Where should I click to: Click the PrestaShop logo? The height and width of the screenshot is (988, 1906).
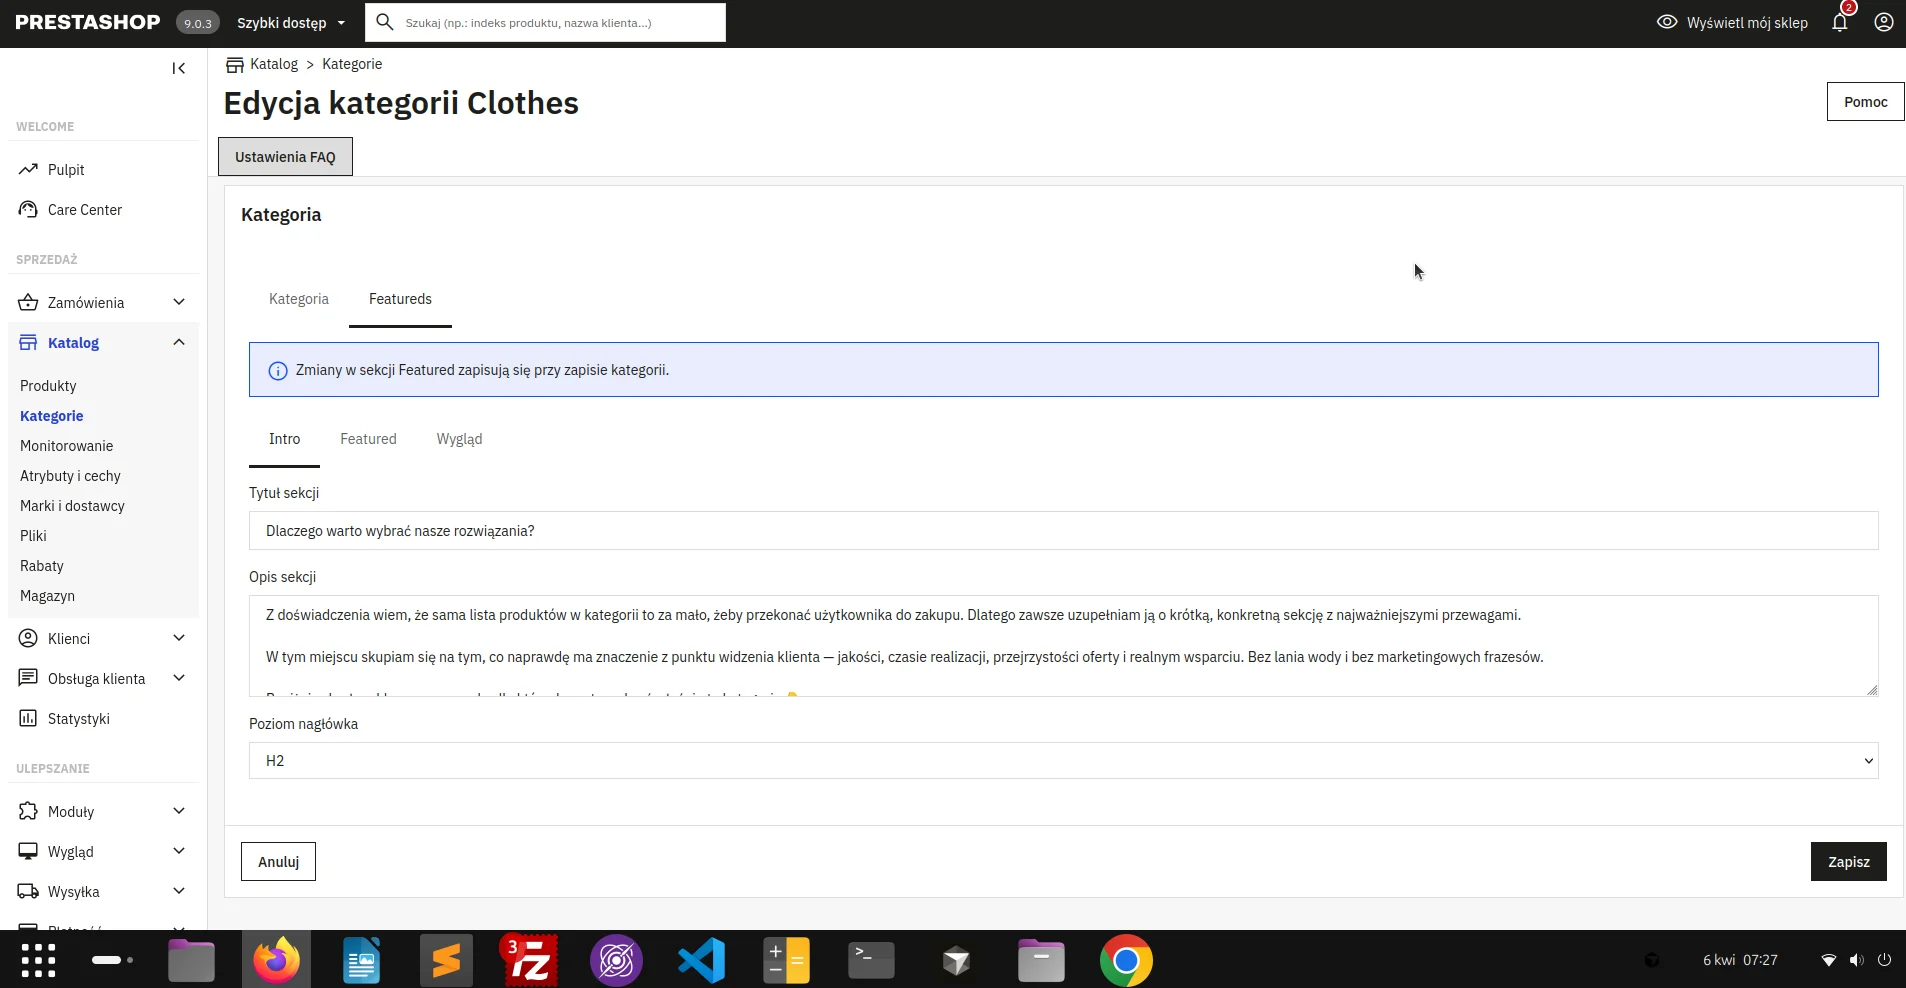(x=88, y=22)
